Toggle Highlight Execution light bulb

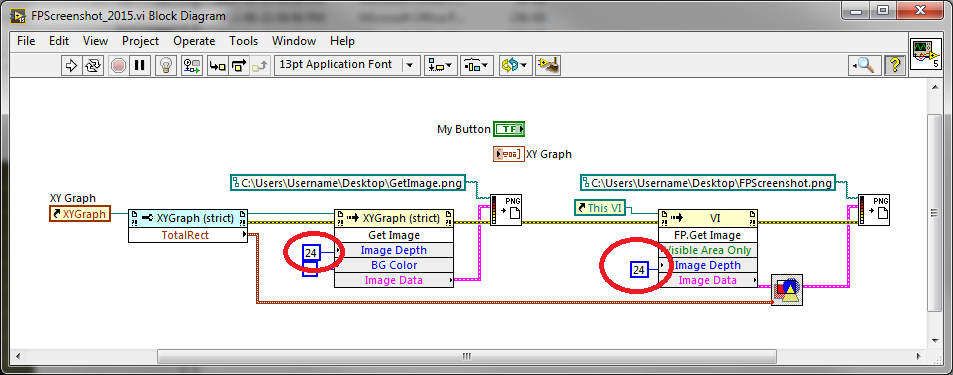point(166,65)
